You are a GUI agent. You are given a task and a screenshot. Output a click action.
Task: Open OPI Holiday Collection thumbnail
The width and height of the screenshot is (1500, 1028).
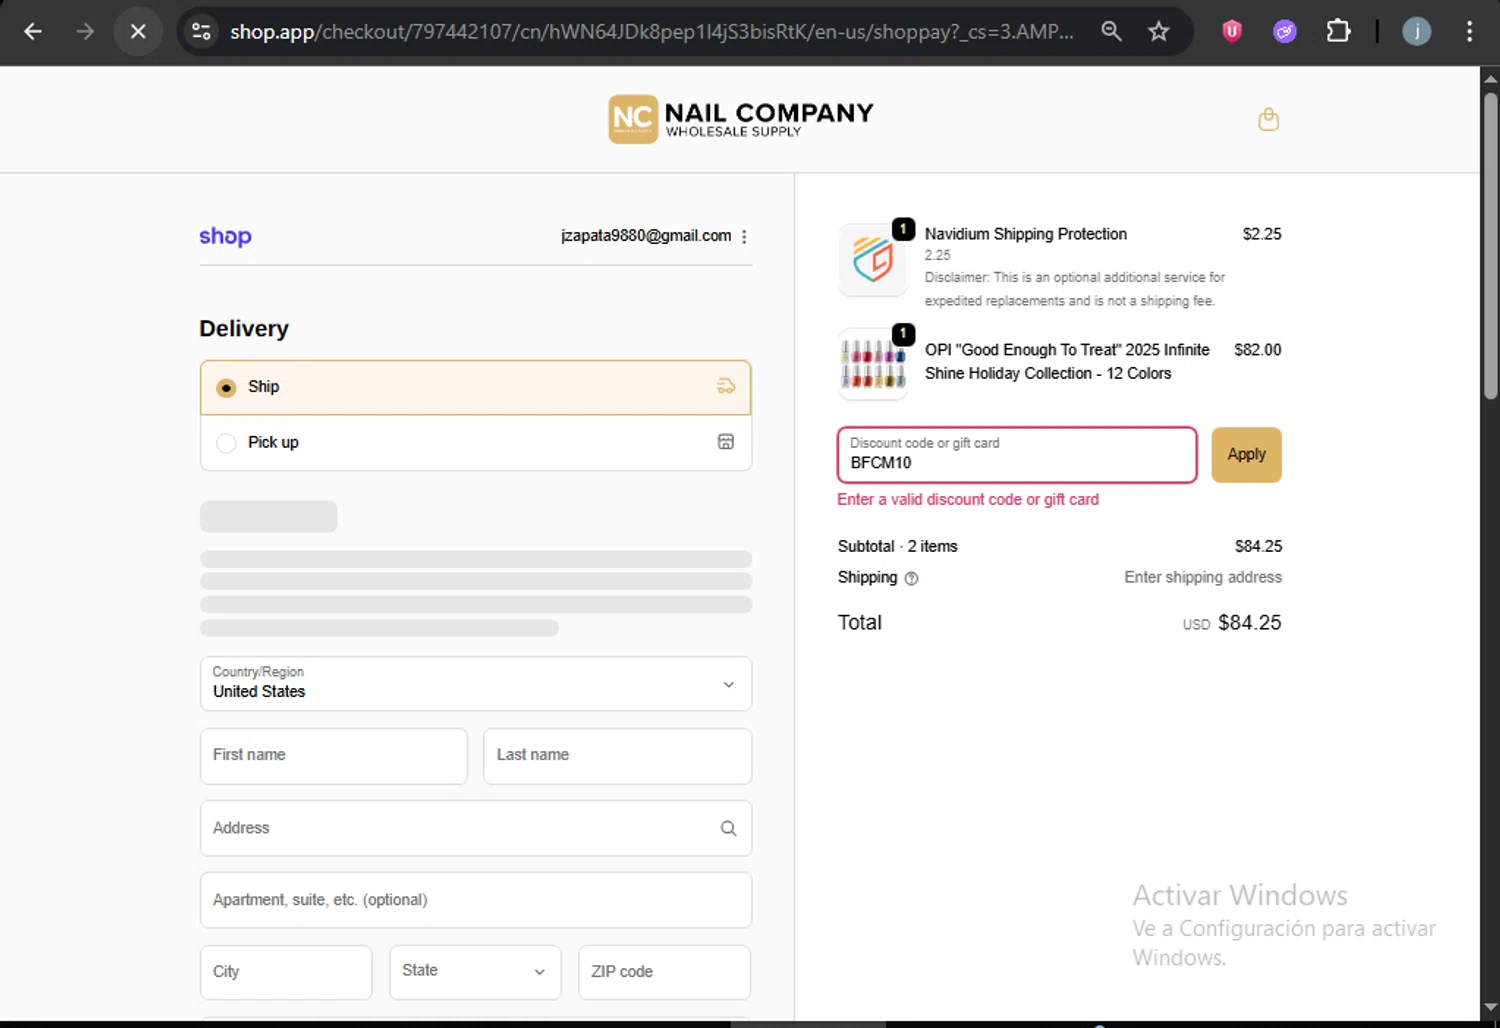click(872, 364)
